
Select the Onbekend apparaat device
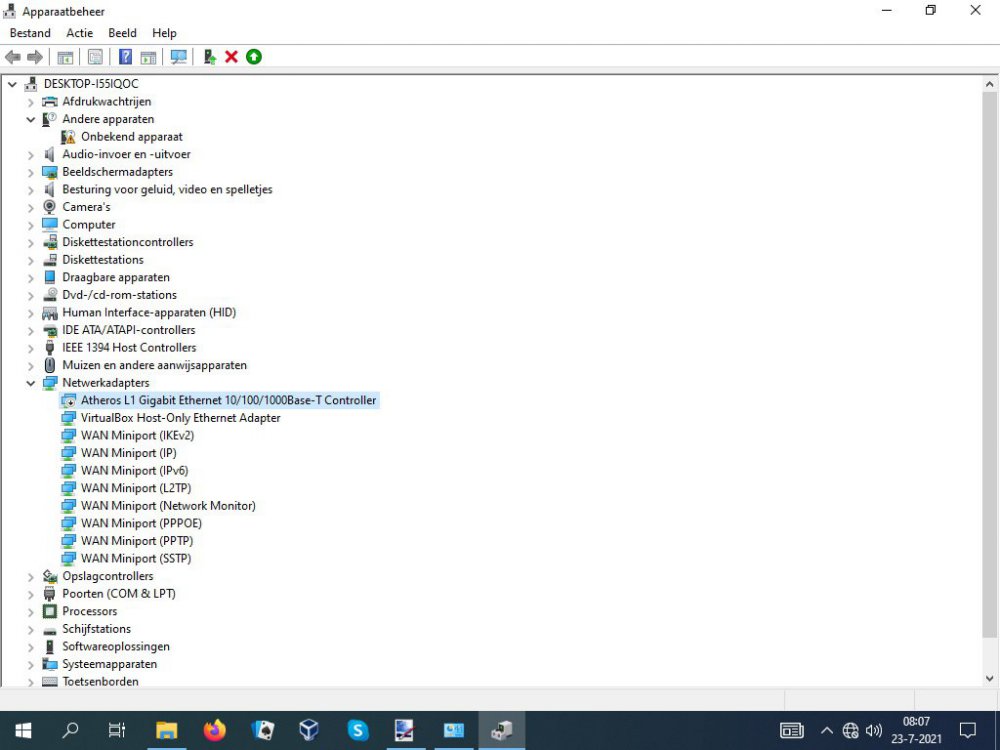pyautogui.click(x=131, y=136)
